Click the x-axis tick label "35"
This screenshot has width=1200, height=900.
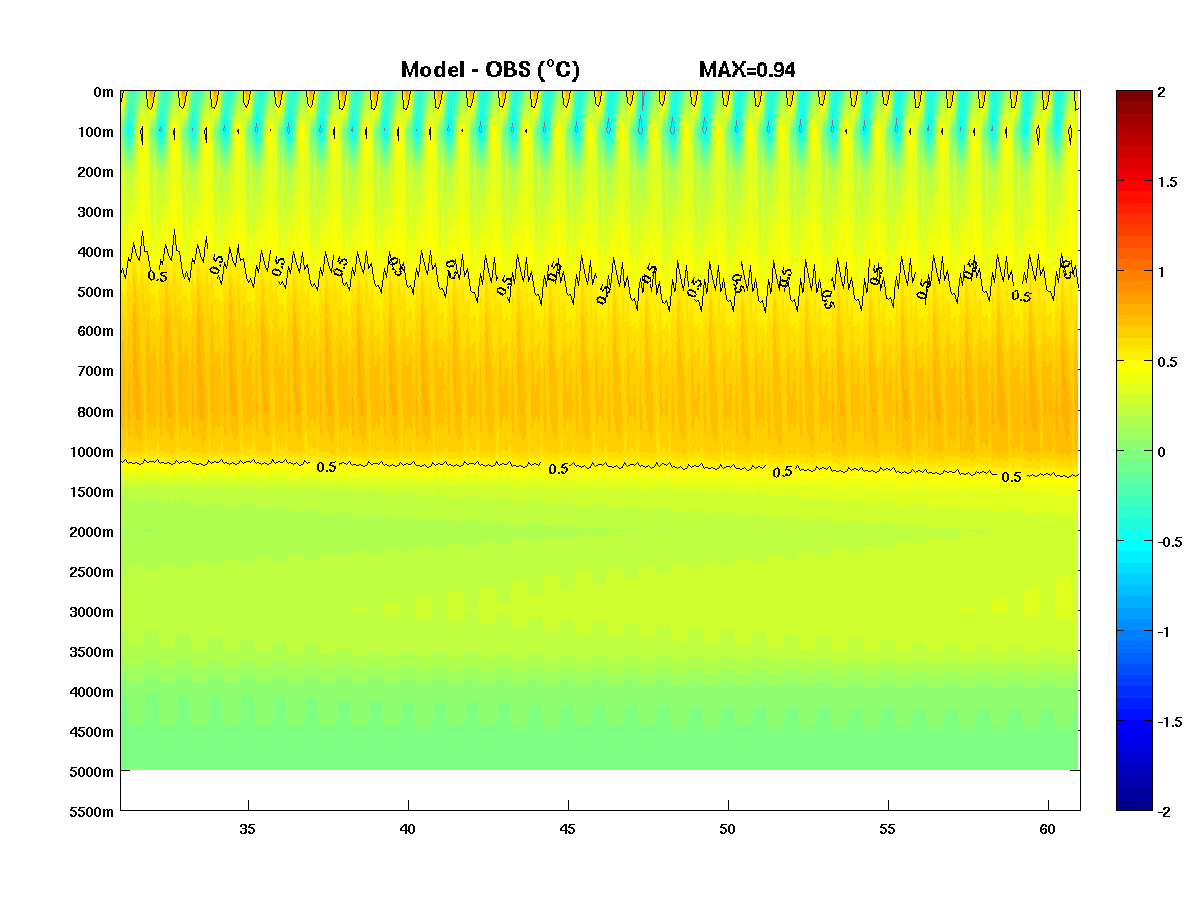(x=248, y=829)
